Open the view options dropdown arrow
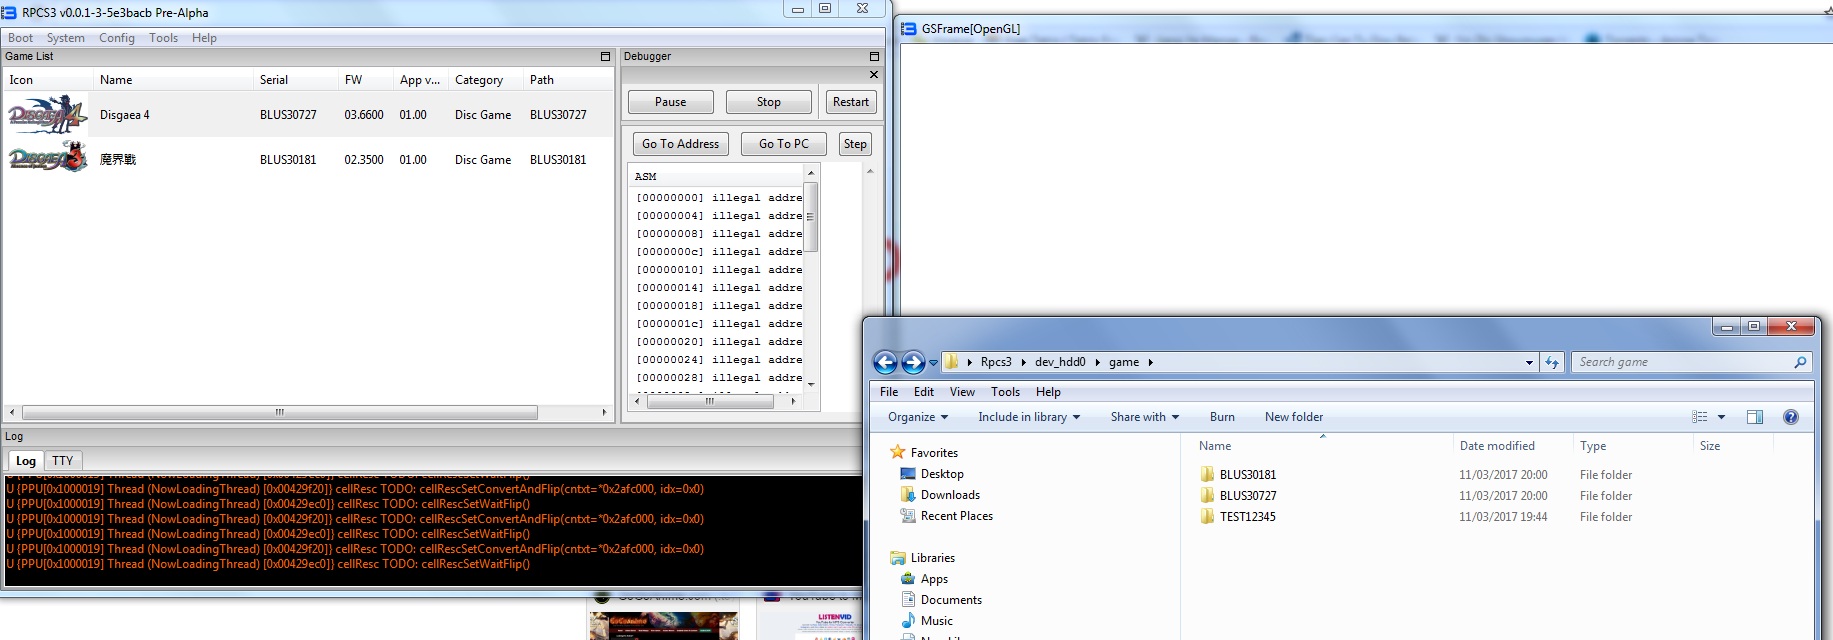The height and width of the screenshot is (640, 1833). [1721, 417]
